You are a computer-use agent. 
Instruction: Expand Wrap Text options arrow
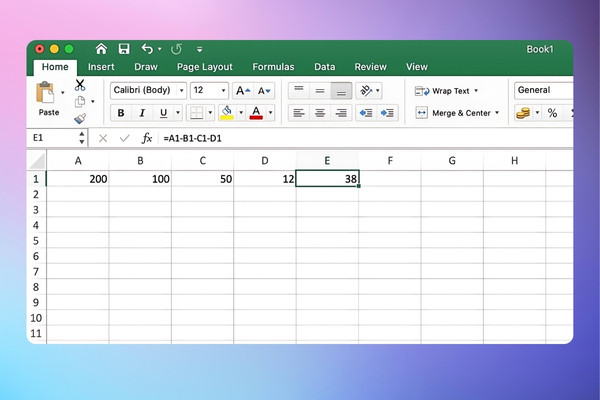click(x=476, y=91)
